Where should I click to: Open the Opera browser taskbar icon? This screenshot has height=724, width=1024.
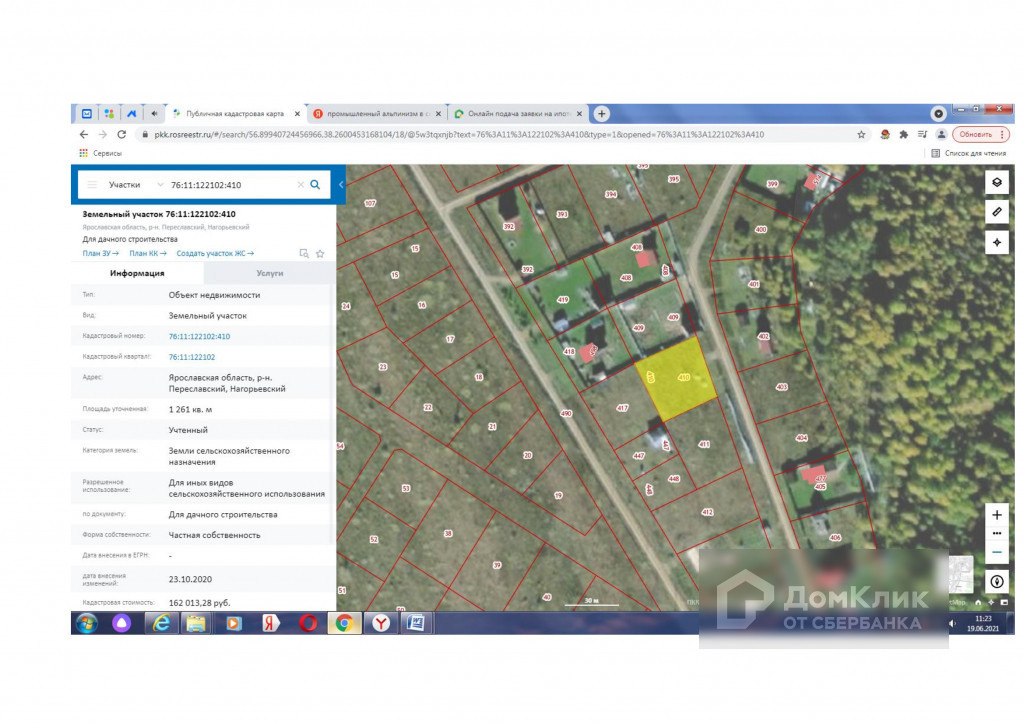(x=308, y=623)
